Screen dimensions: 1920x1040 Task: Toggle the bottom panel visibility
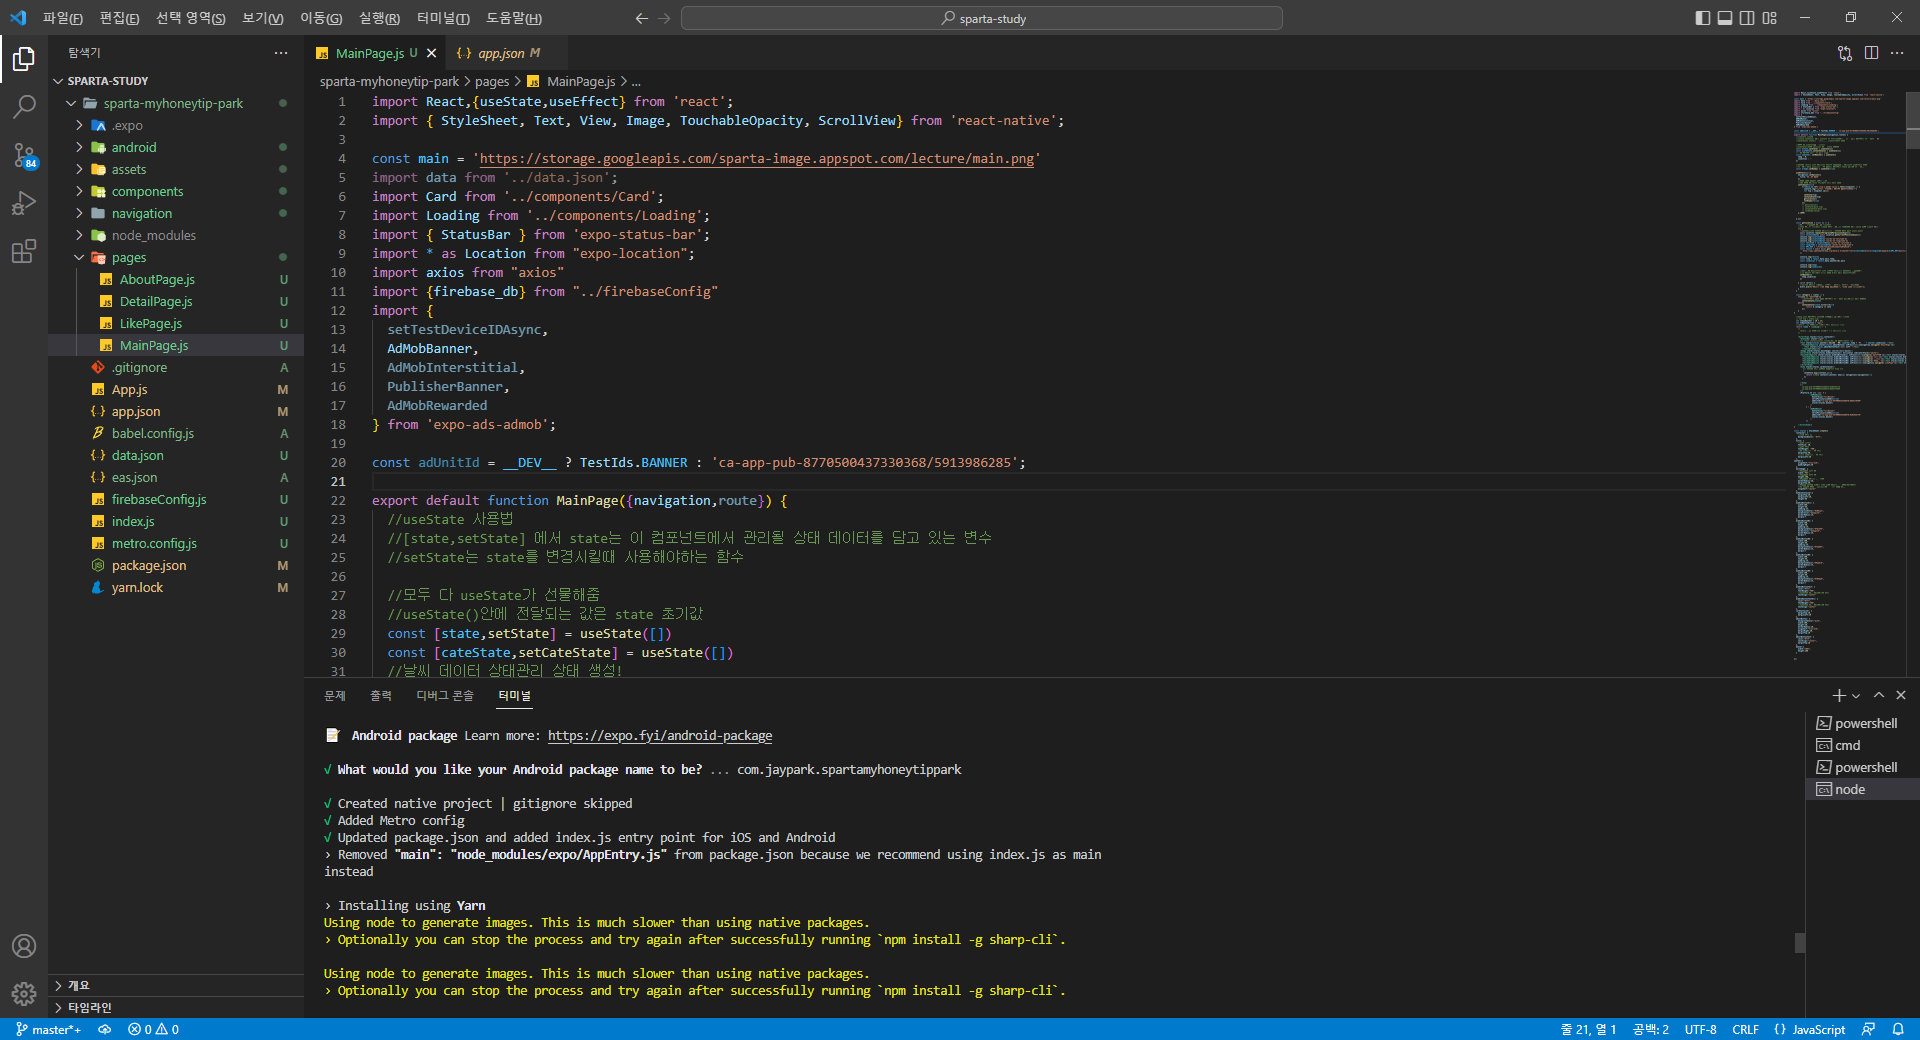tap(1725, 18)
